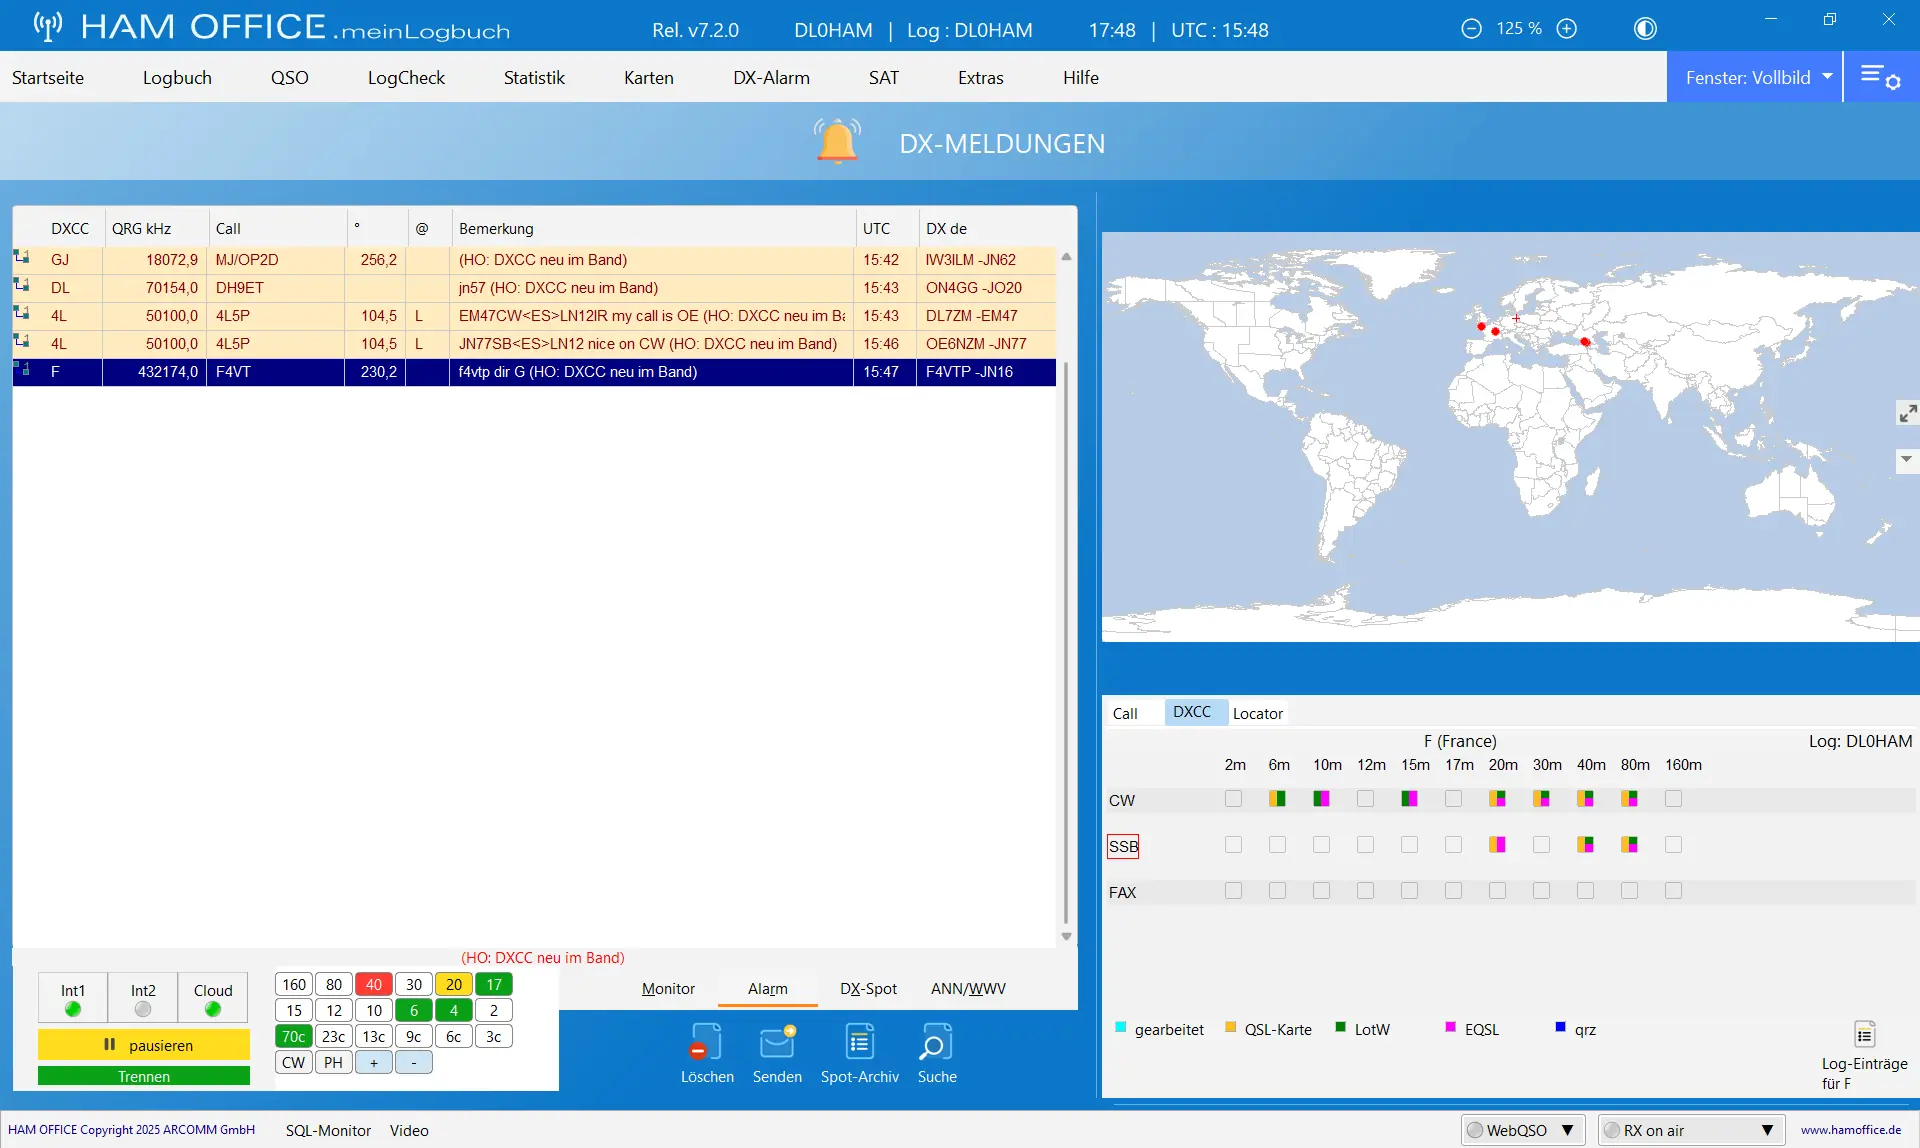Select the Locator tab
Image resolution: width=1920 pixels, height=1148 pixels.
point(1257,713)
